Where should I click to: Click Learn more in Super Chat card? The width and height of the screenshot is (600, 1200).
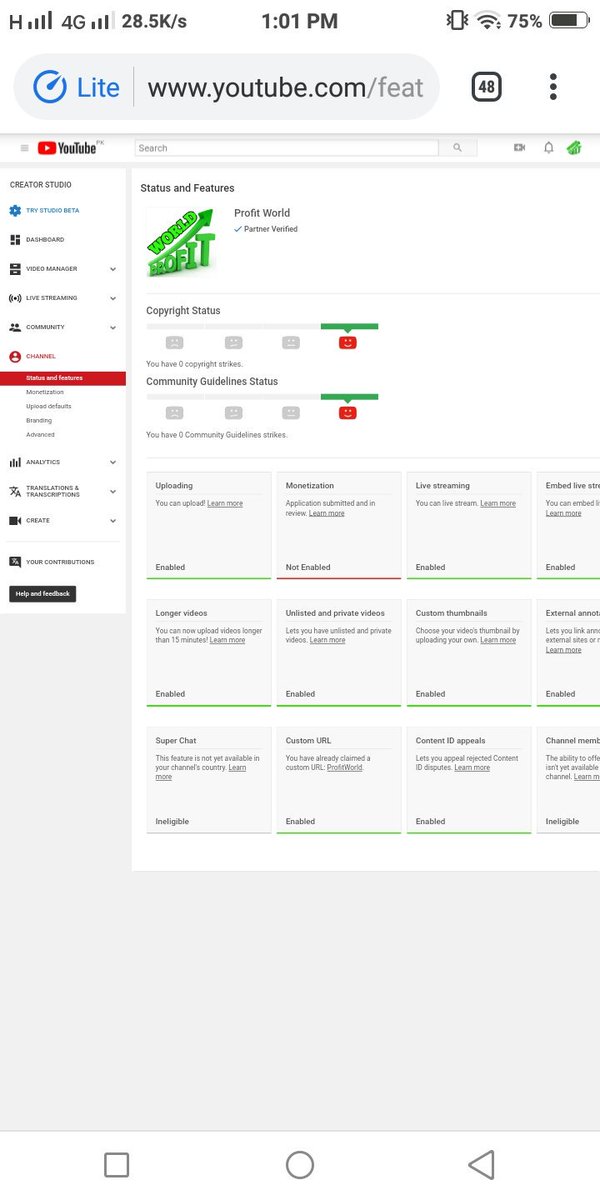point(201,772)
